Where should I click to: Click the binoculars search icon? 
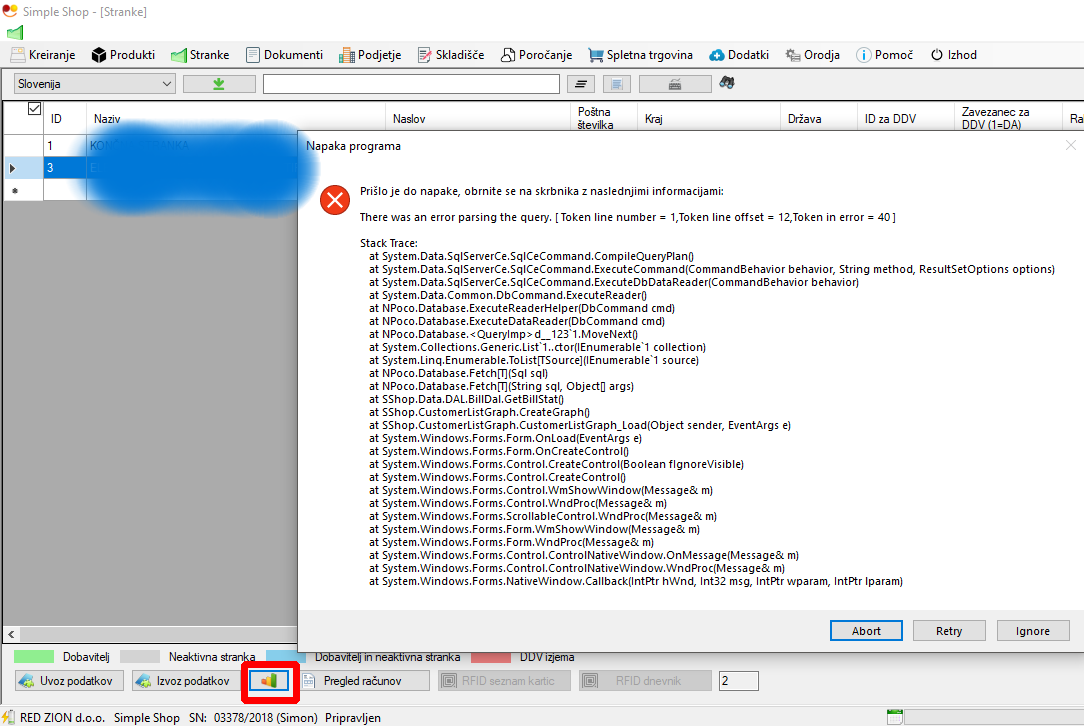tap(728, 84)
